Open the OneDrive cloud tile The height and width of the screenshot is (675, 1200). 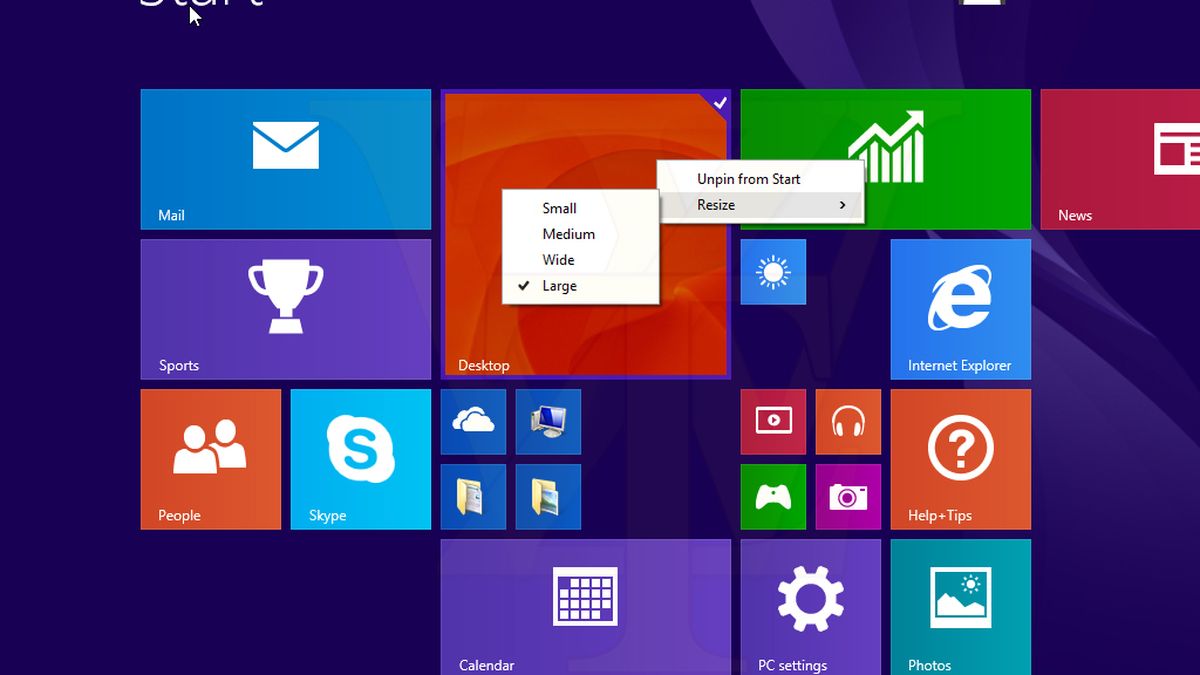pos(473,421)
